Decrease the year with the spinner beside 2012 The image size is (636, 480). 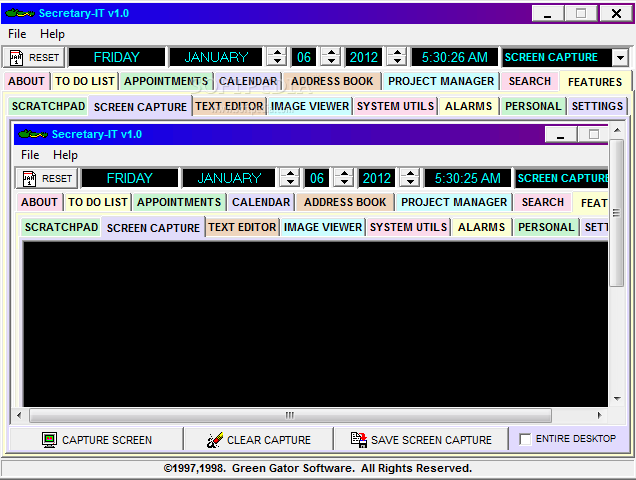(x=397, y=62)
